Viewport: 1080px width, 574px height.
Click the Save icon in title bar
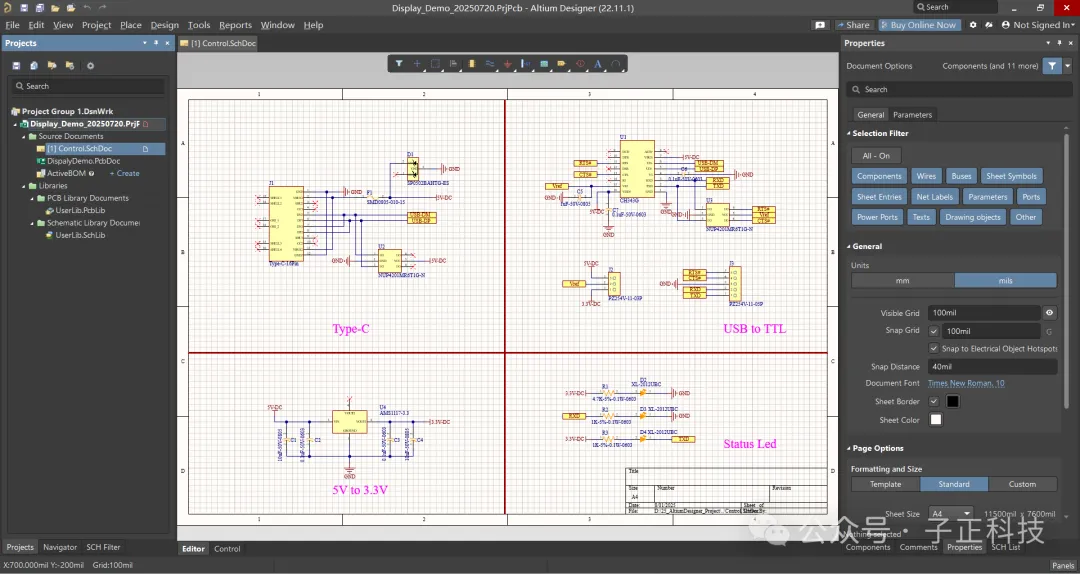click(24, 8)
